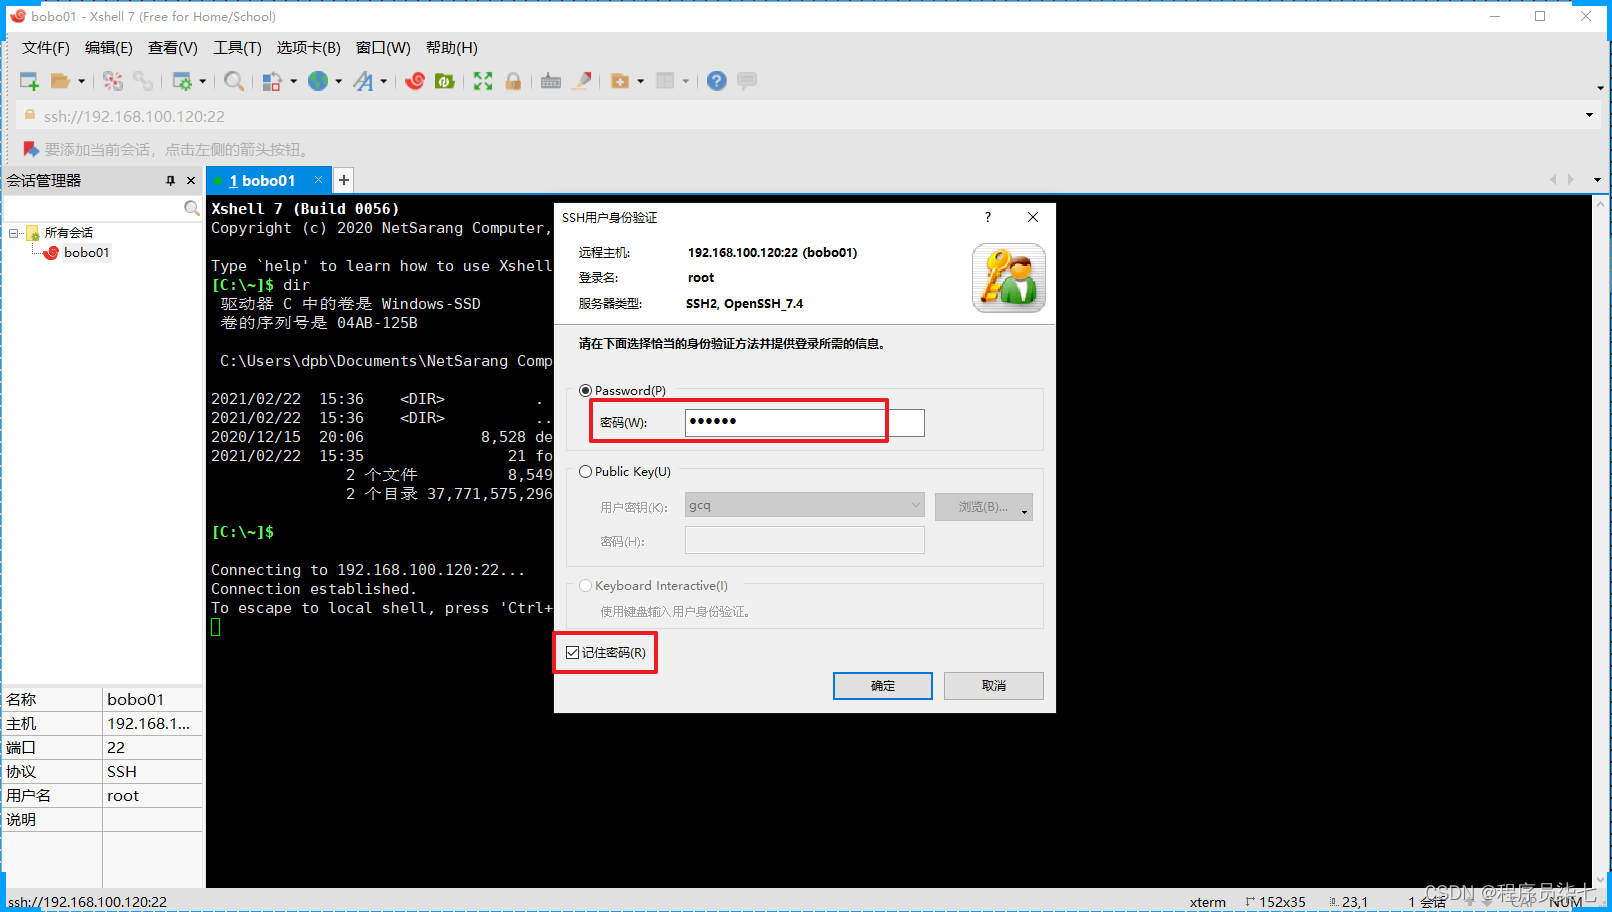1612x912 pixels.
Task: Click the Disconnect toolbar icon
Action: (113, 81)
